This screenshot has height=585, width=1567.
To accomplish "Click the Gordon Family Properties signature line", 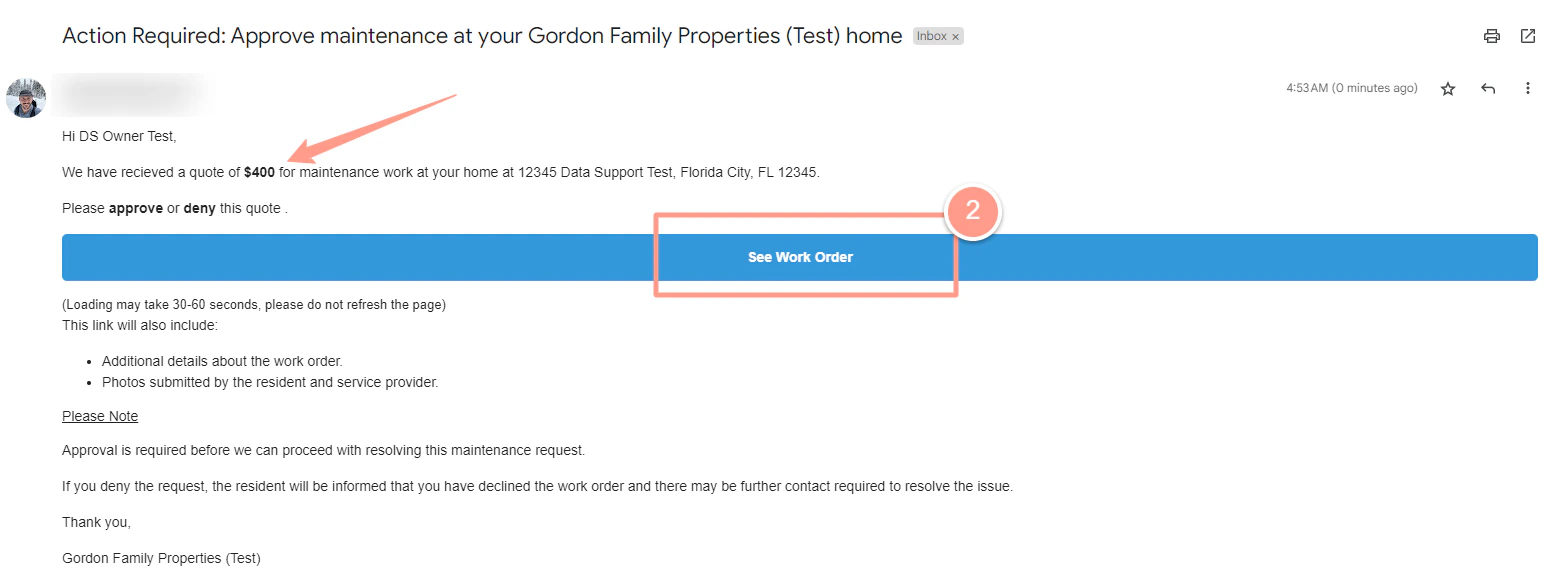I will click(x=161, y=558).
